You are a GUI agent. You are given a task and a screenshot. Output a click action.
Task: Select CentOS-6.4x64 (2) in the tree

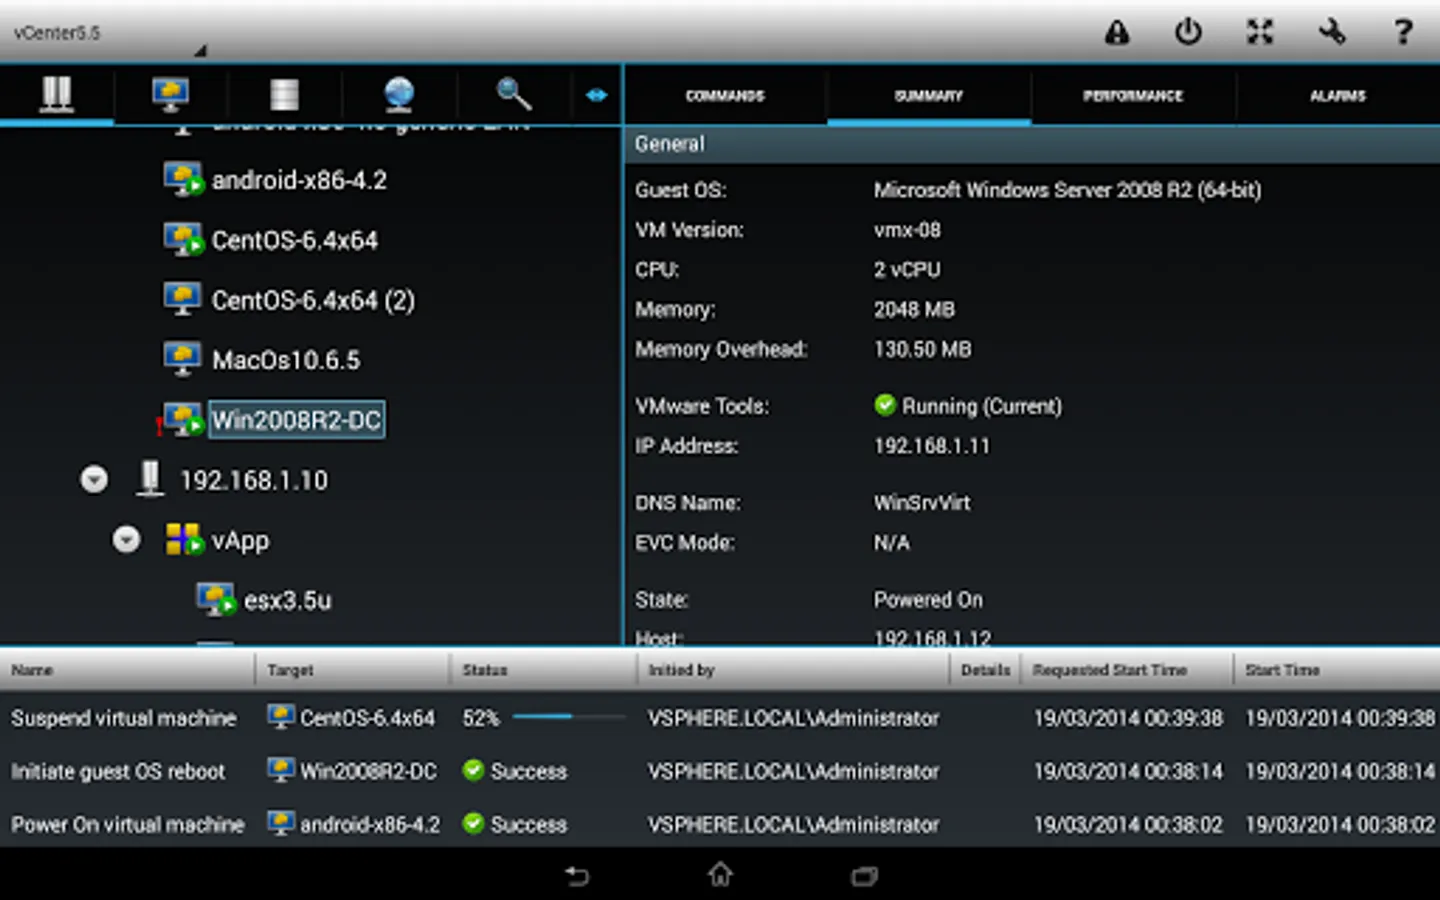coord(313,300)
